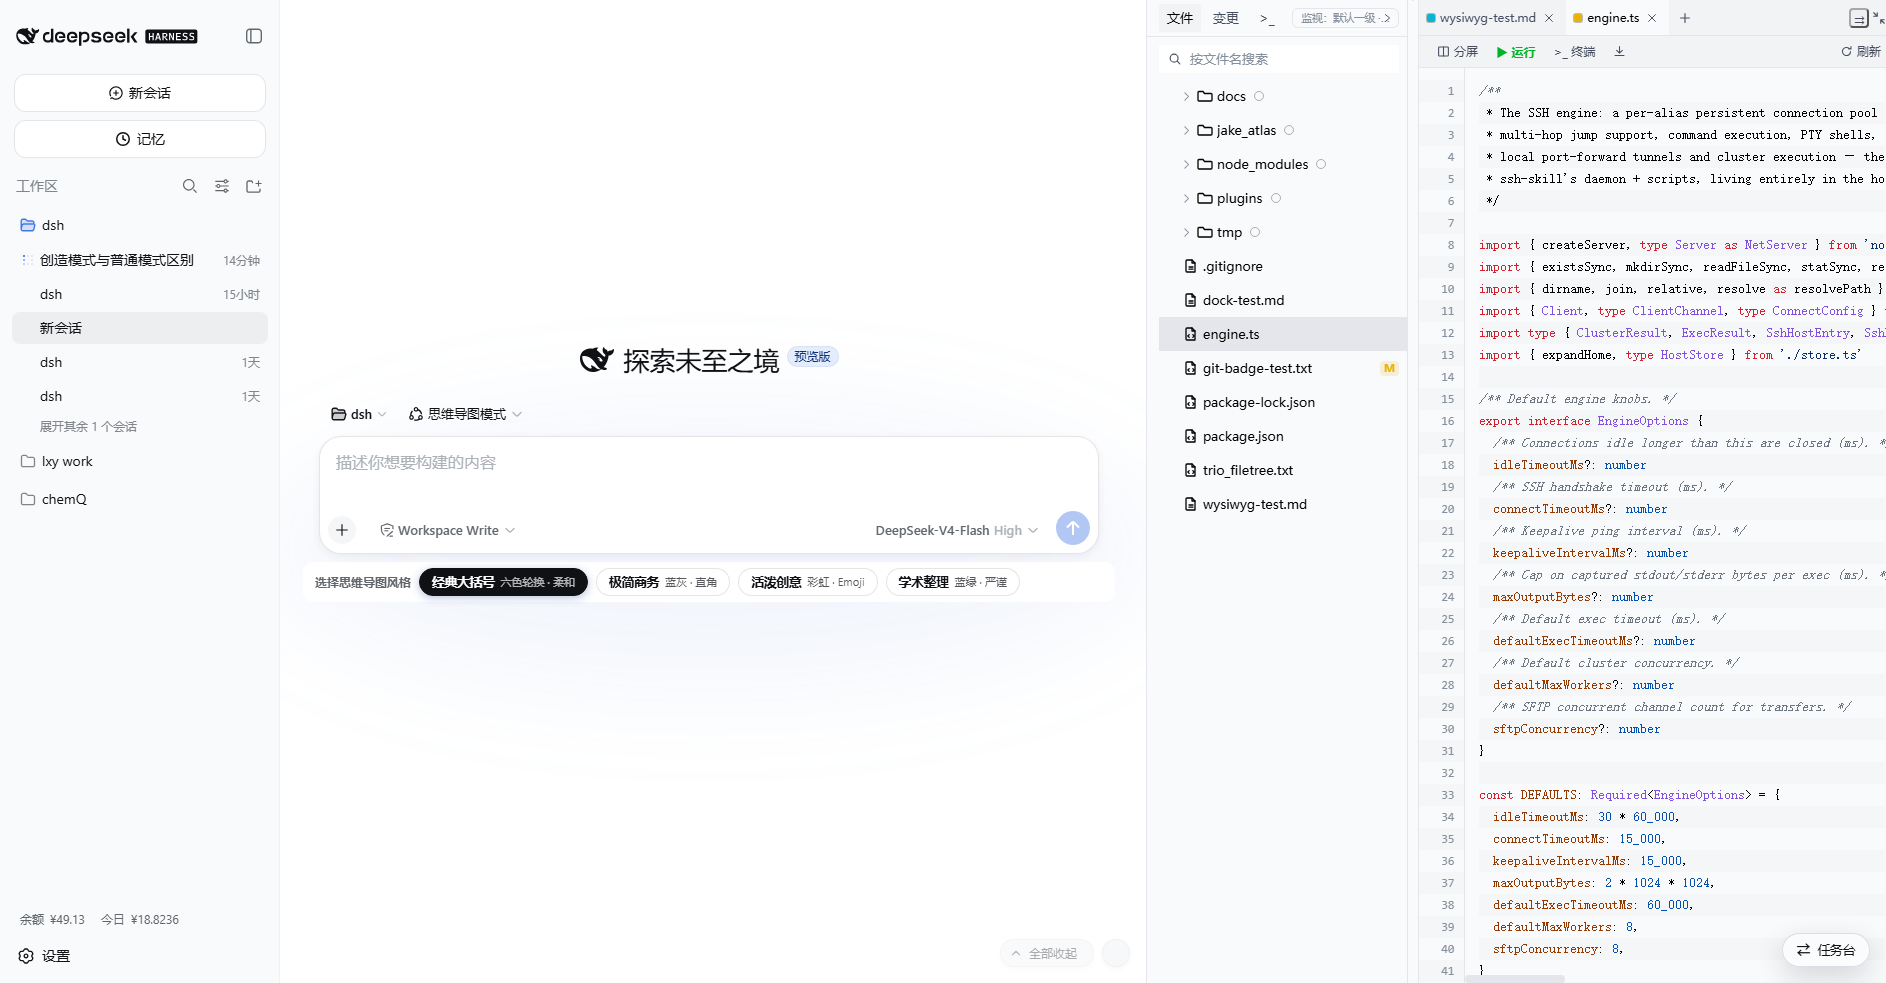
Task: Expand the jake_atlas folder
Action: (1186, 131)
